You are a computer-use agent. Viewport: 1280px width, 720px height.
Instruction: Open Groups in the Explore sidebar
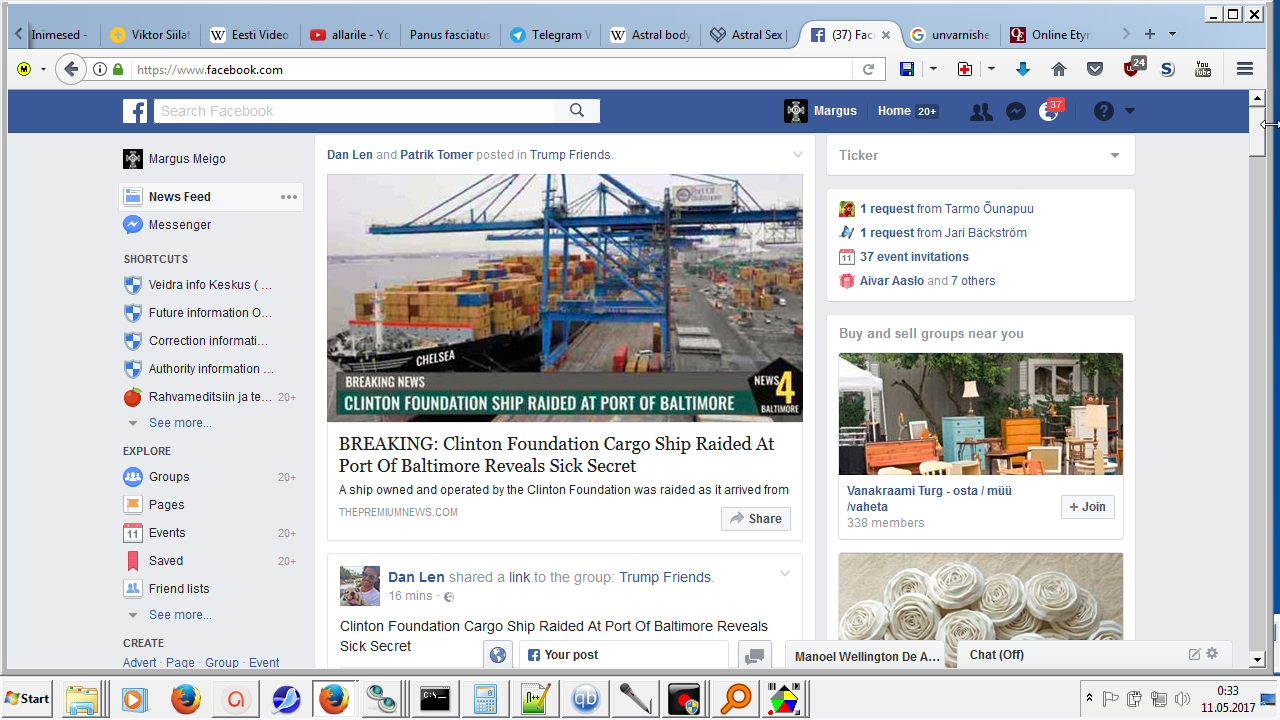pos(169,477)
